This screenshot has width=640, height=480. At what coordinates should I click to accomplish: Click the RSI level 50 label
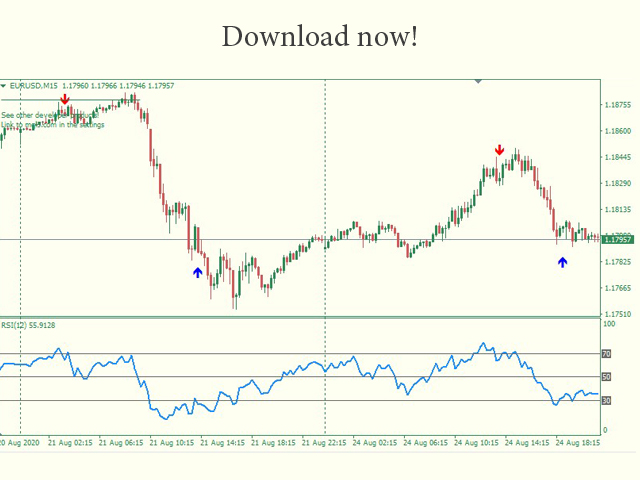pos(607,377)
